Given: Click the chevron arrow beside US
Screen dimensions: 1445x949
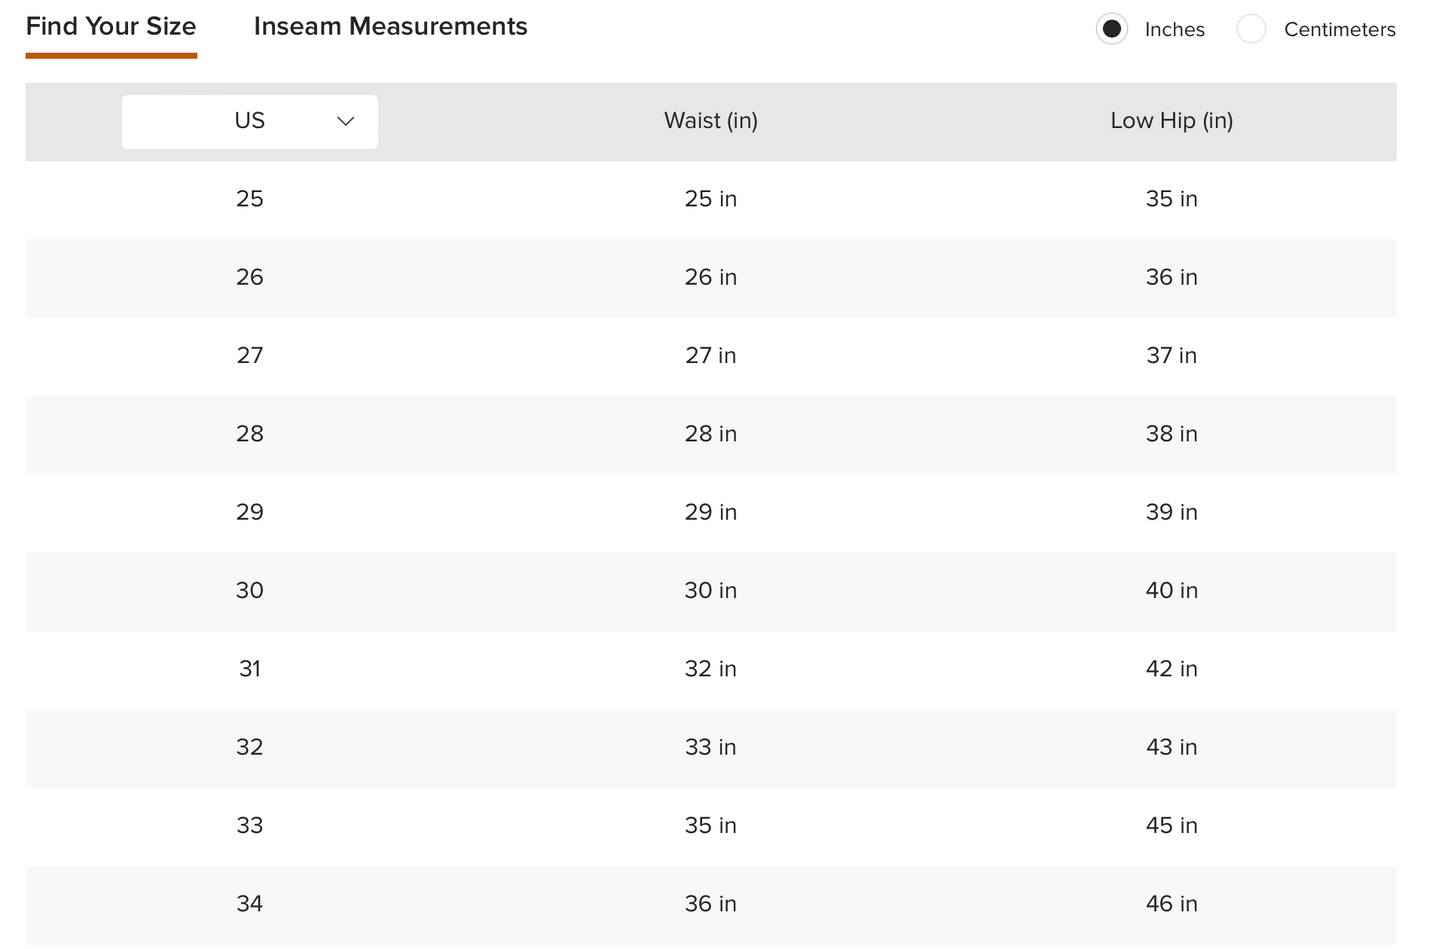Looking at the screenshot, I should coord(346,121).
